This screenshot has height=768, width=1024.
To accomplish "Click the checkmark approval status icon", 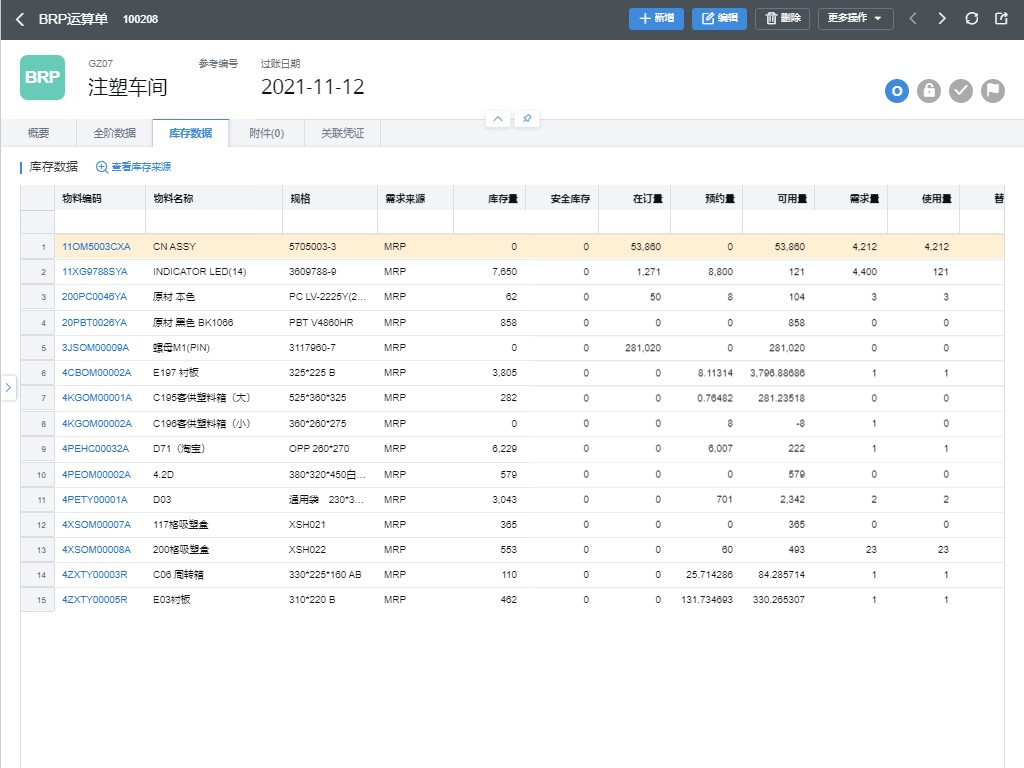I will click(x=961, y=91).
